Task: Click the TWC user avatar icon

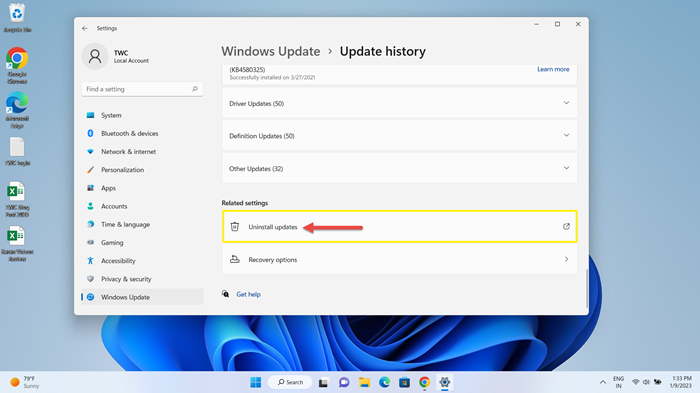Action: (95, 56)
